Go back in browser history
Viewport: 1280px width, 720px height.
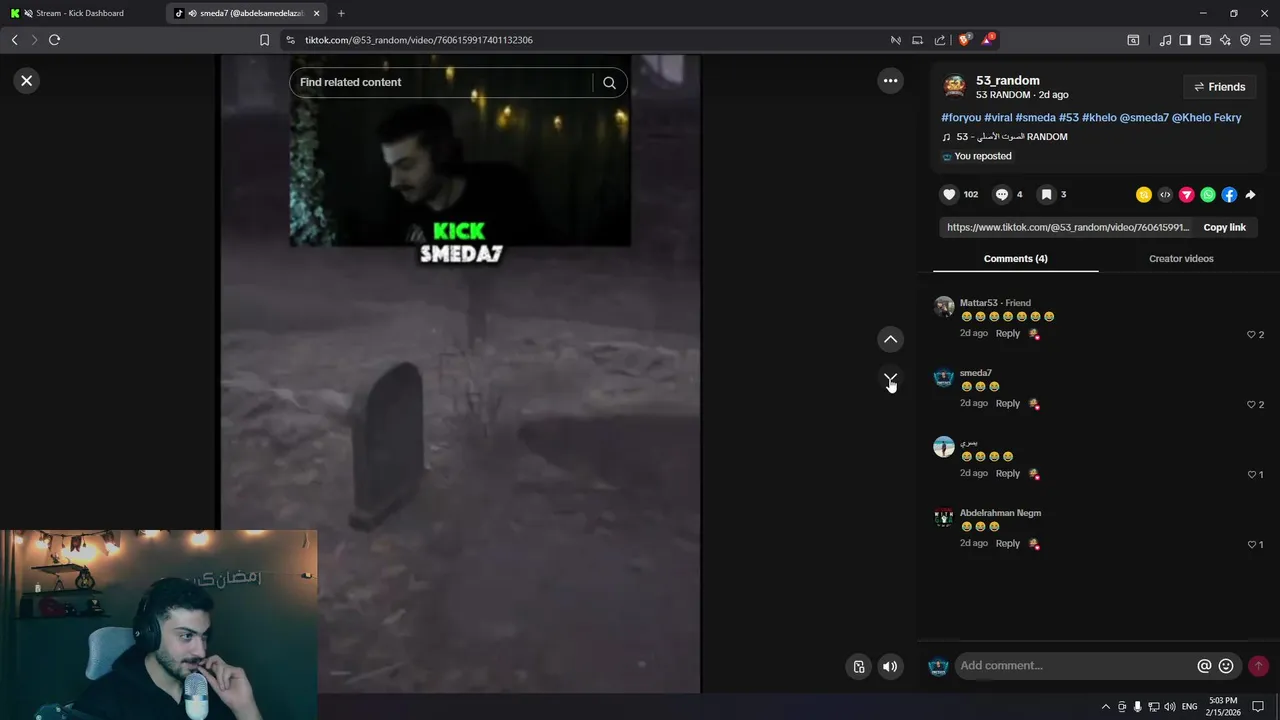click(x=14, y=40)
